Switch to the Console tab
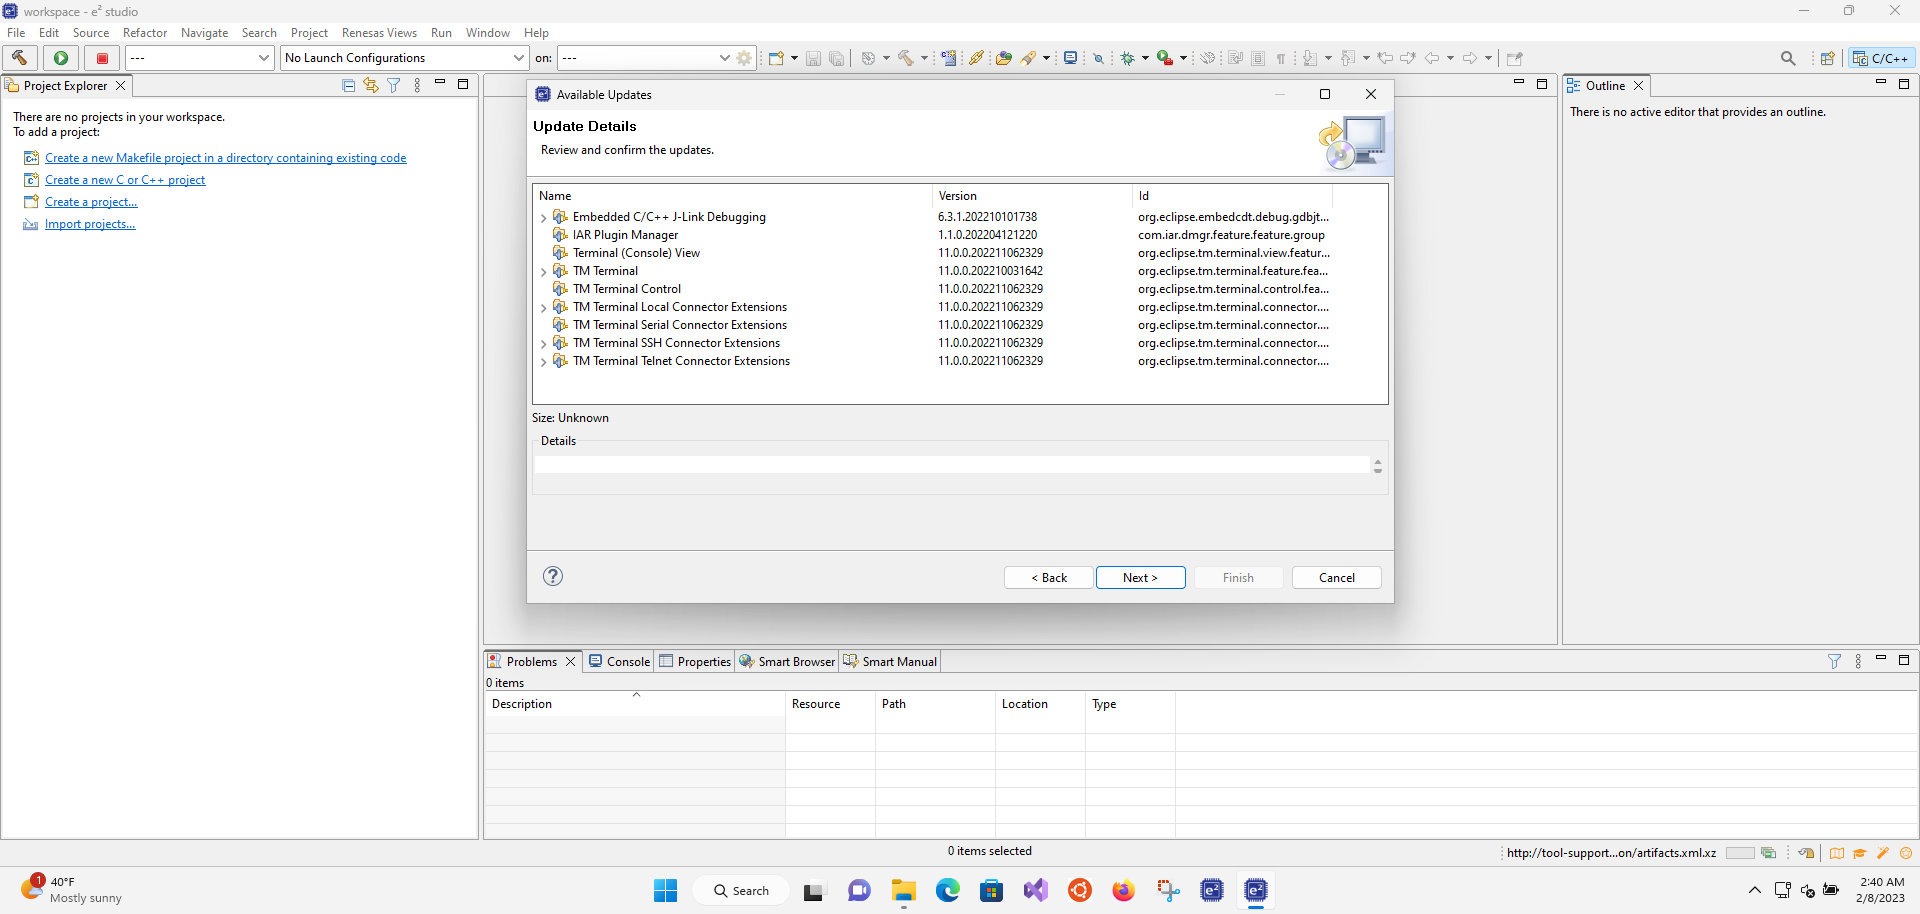Viewport: 1920px width, 914px height. pyautogui.click(x=619, y=661)
